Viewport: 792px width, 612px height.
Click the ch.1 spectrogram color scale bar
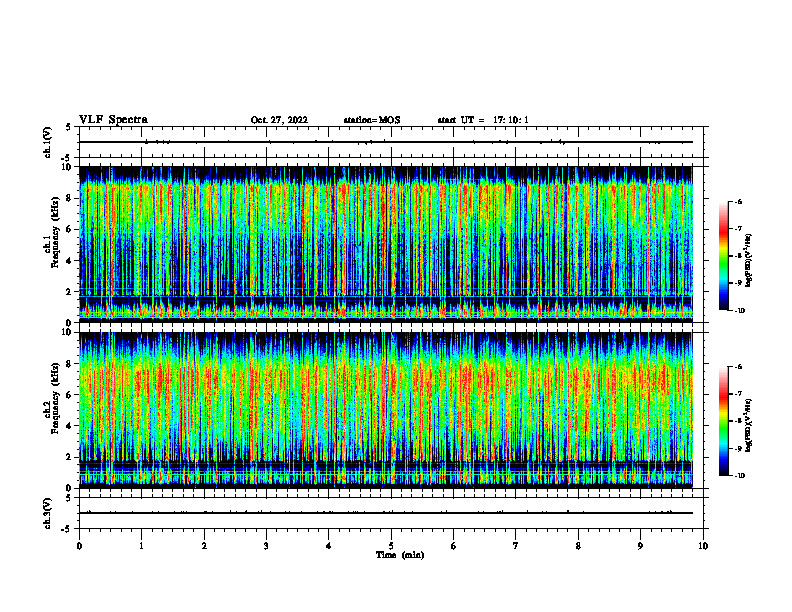723,256
